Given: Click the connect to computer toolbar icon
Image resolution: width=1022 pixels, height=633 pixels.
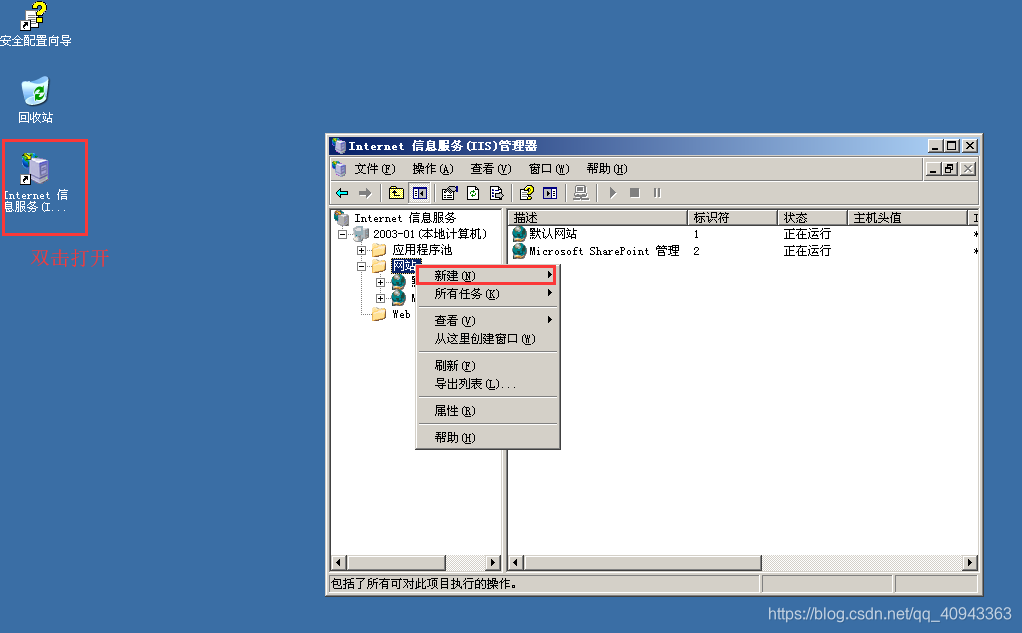Looking at the screenshot, I should [581, 193].
